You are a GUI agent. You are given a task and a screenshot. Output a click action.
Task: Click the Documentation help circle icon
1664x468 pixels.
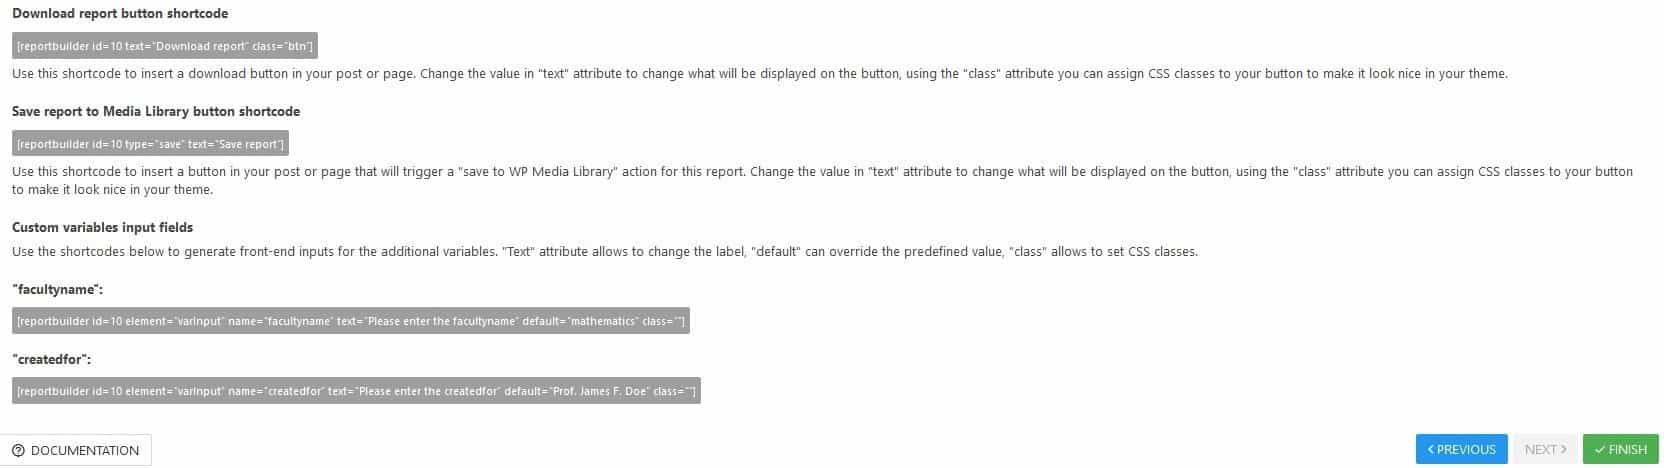18,450
